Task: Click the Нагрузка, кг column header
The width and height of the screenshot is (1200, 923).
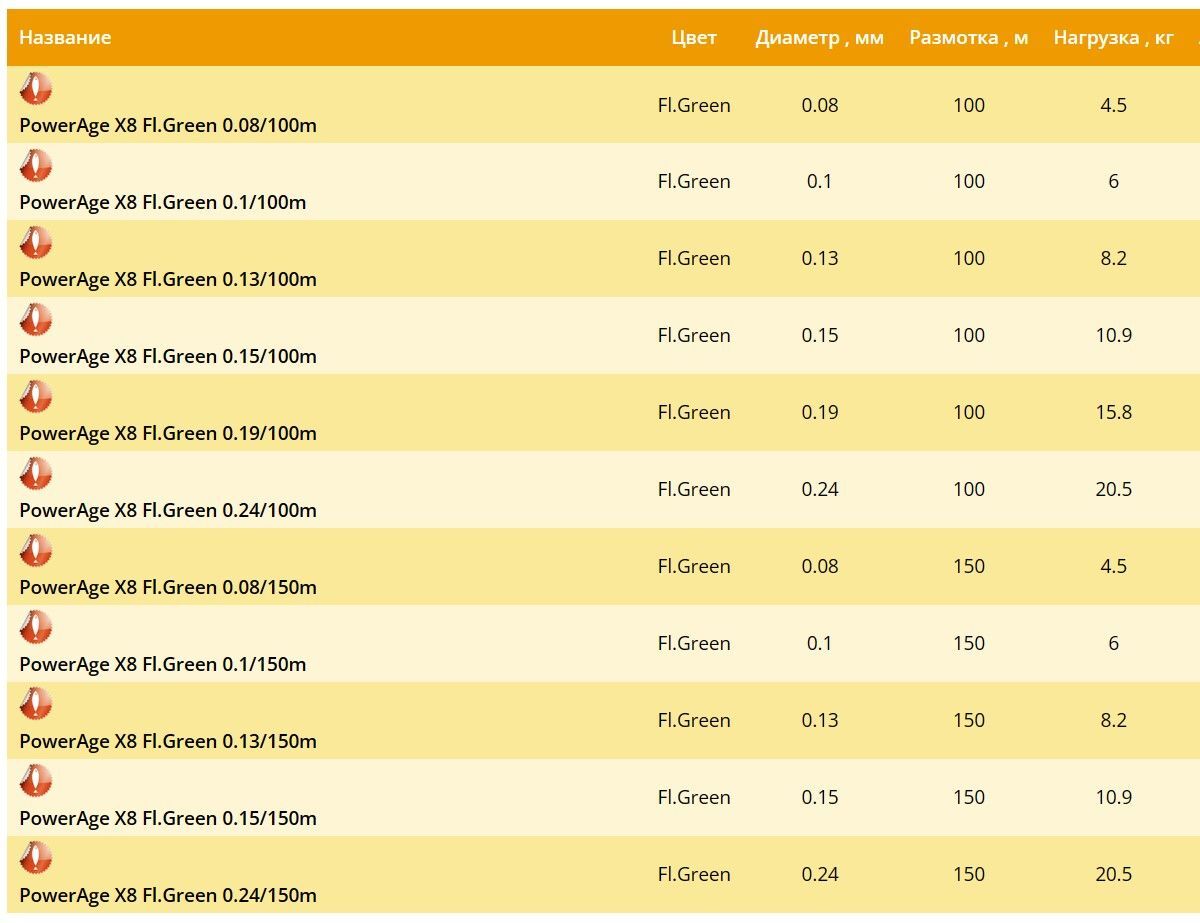Action: click(1114, 39)
